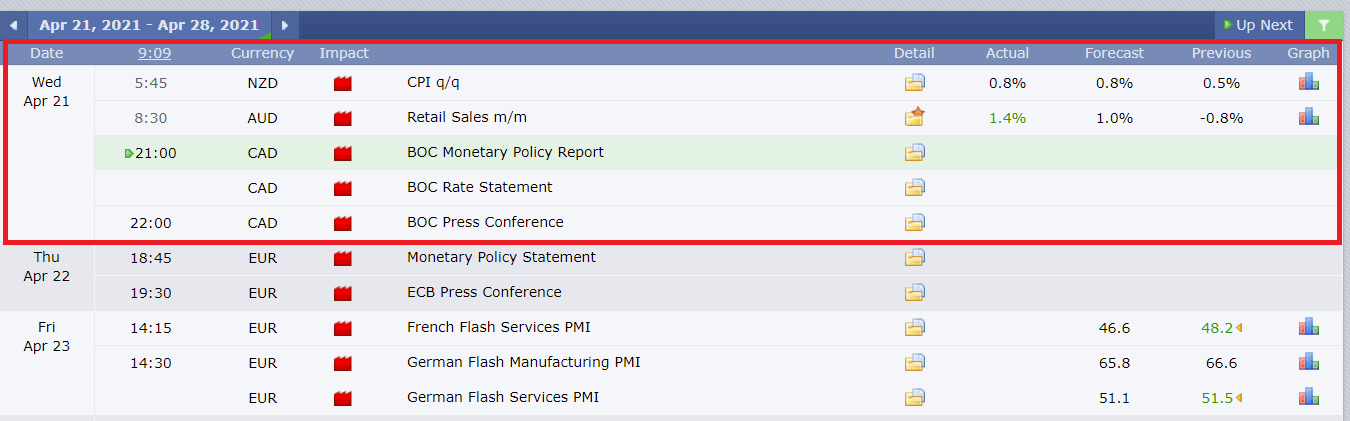Image resolution: width=1350 pixels, height=421 pixels.
Task: Click the 9:09 time settings link
Action: click(x=153, y=53)
